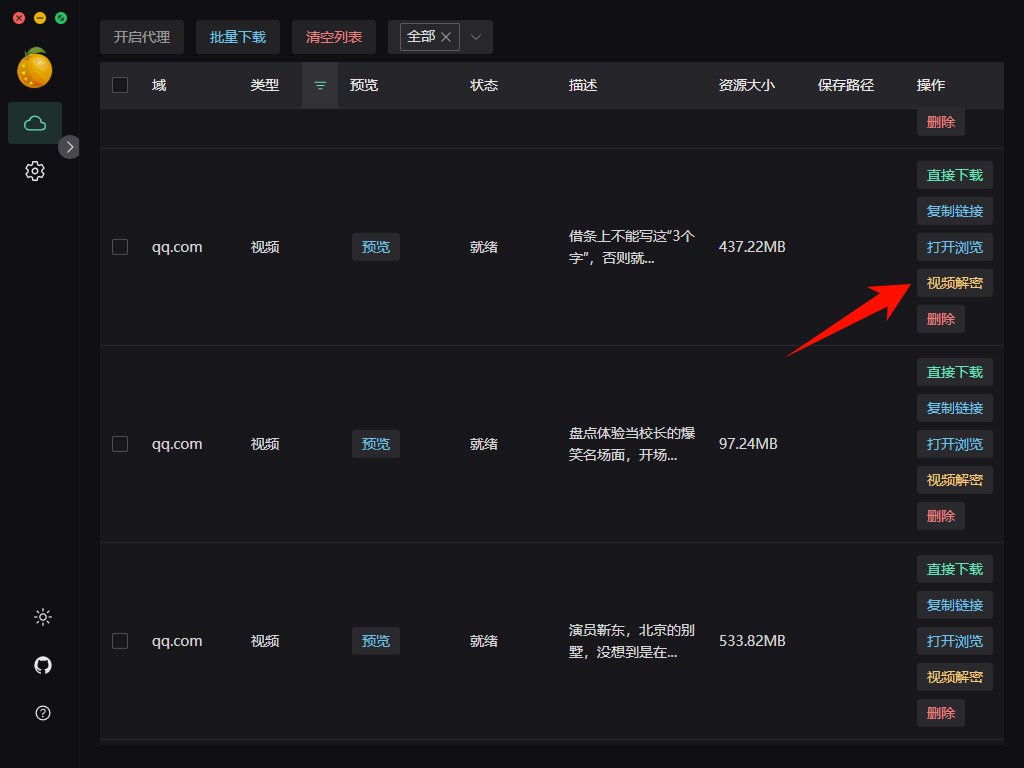Viewport: 1024px width, 768px height.
Task: Preview the 533.82MB video
Action: coord(376,641)
